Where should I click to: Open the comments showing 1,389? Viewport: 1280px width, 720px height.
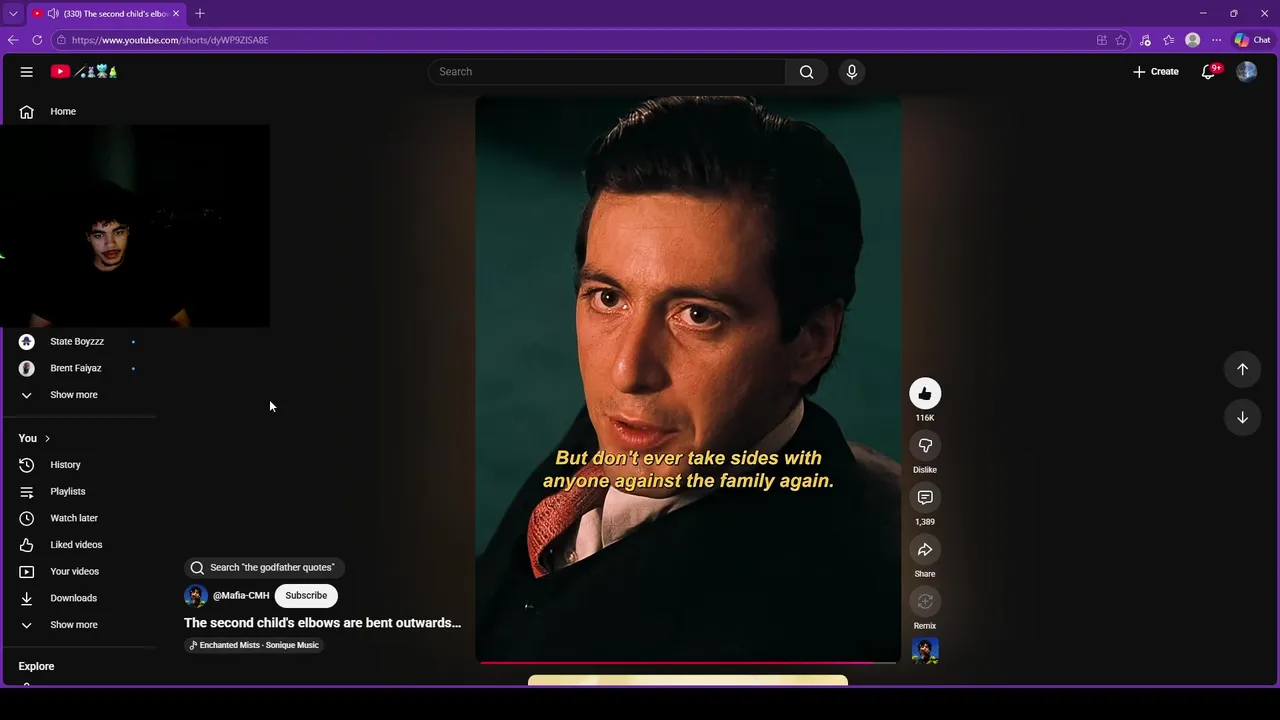coord(925,498)
